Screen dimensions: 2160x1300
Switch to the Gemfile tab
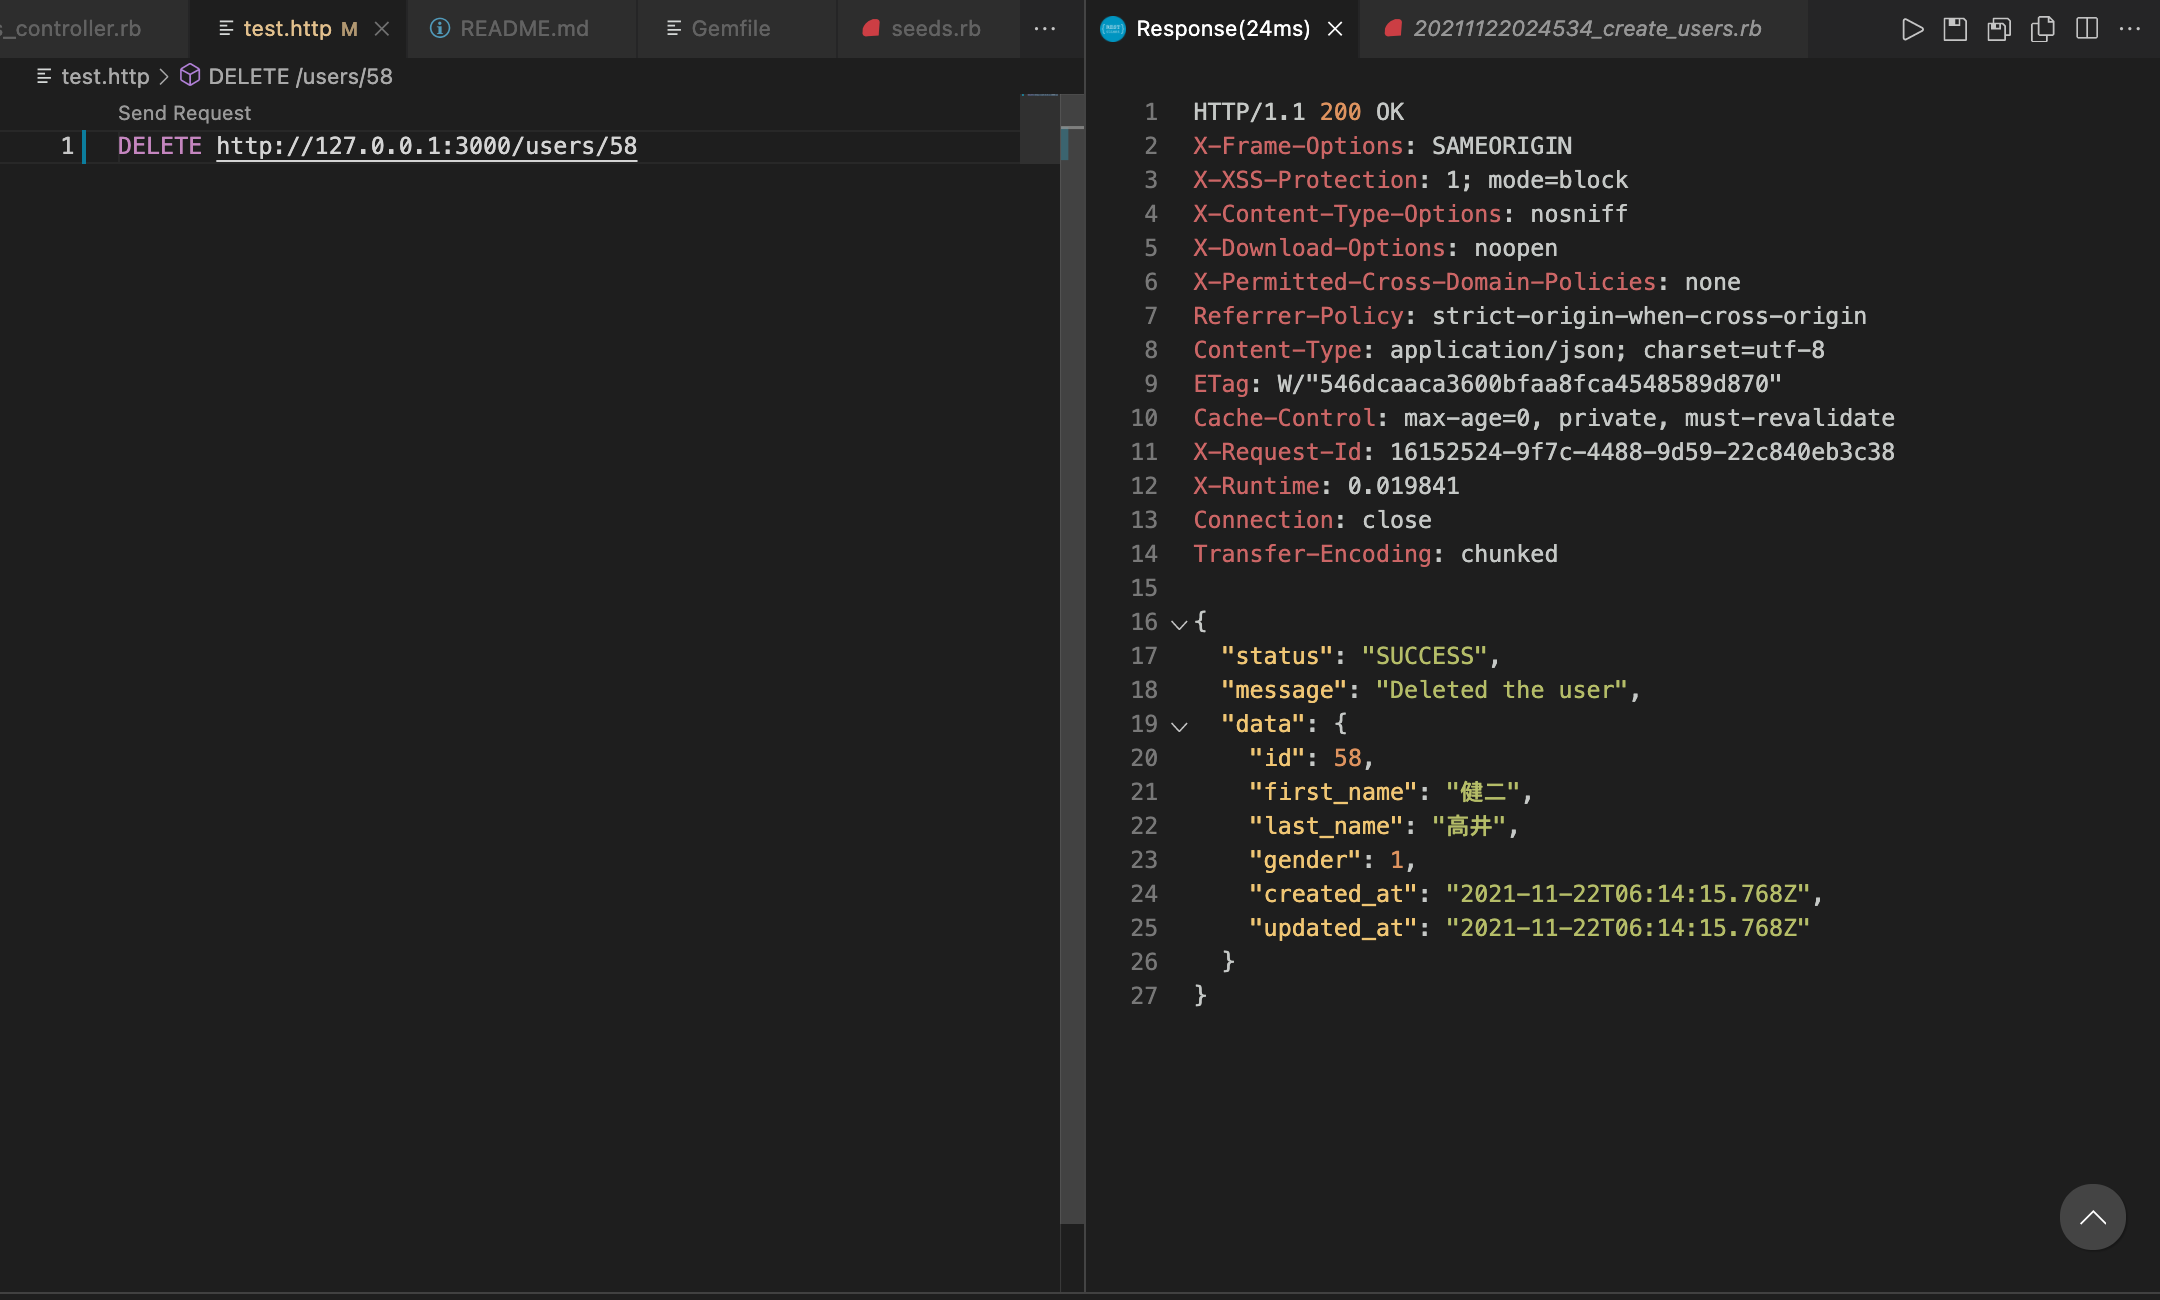[730, 29]
